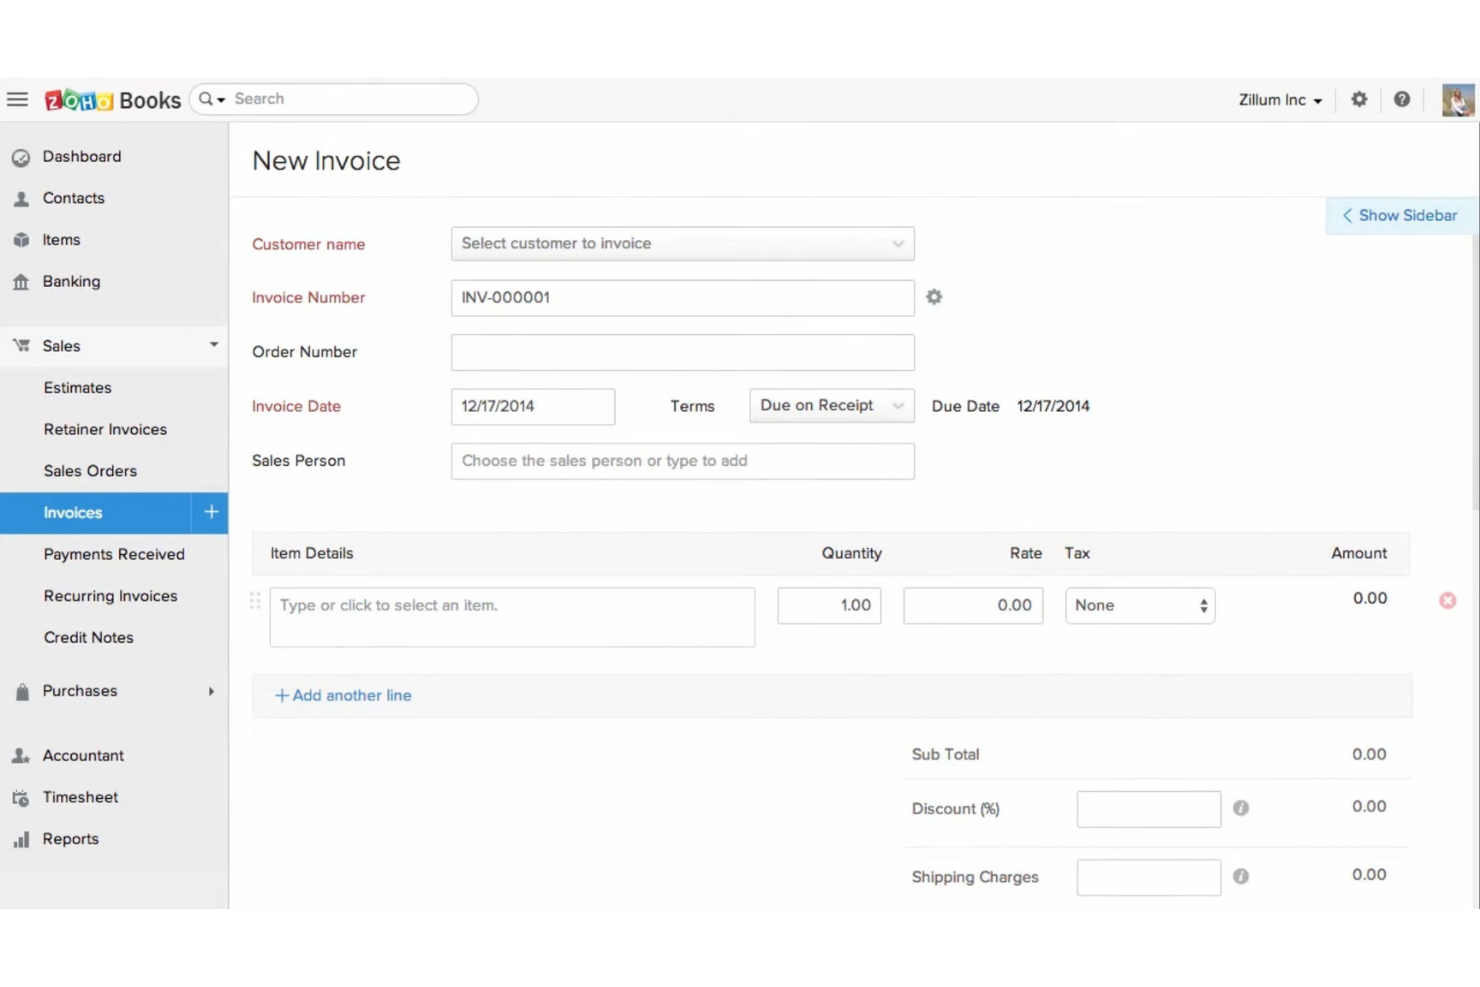Viewport: 1480px width, 987px height.
Task: Open the help question mark icon
Action: (x=1402, y=99)
